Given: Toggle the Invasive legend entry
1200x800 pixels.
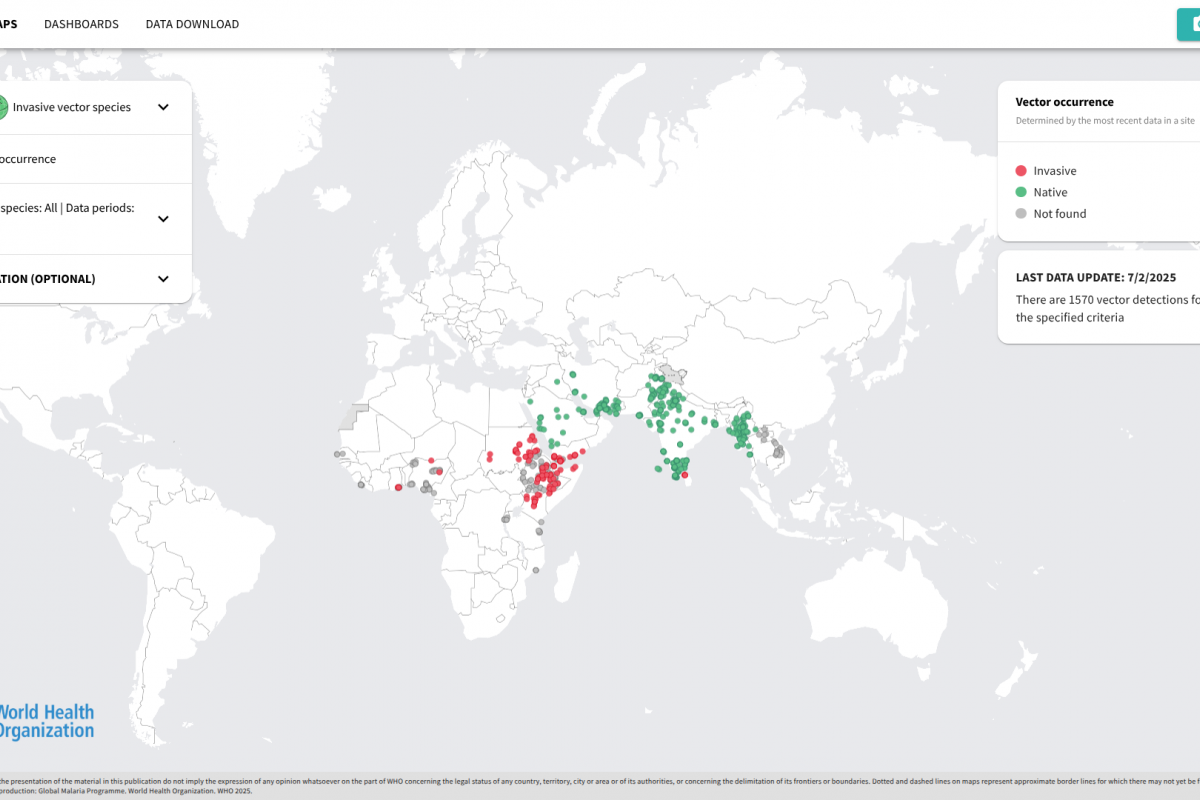Looking at the screenshot, I should tap(1054, 171).
